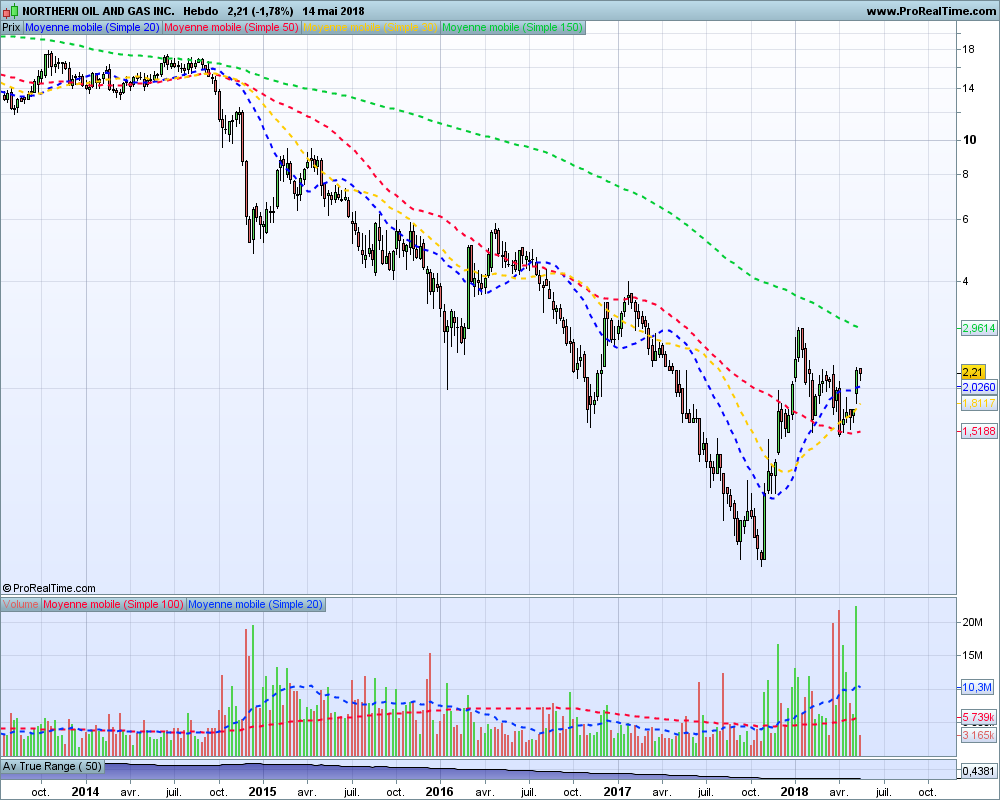Viewport: 1000px width, 800px height.
Task: Click the candlestick chart icon beside the title
Action: click(x=11, y=11)
